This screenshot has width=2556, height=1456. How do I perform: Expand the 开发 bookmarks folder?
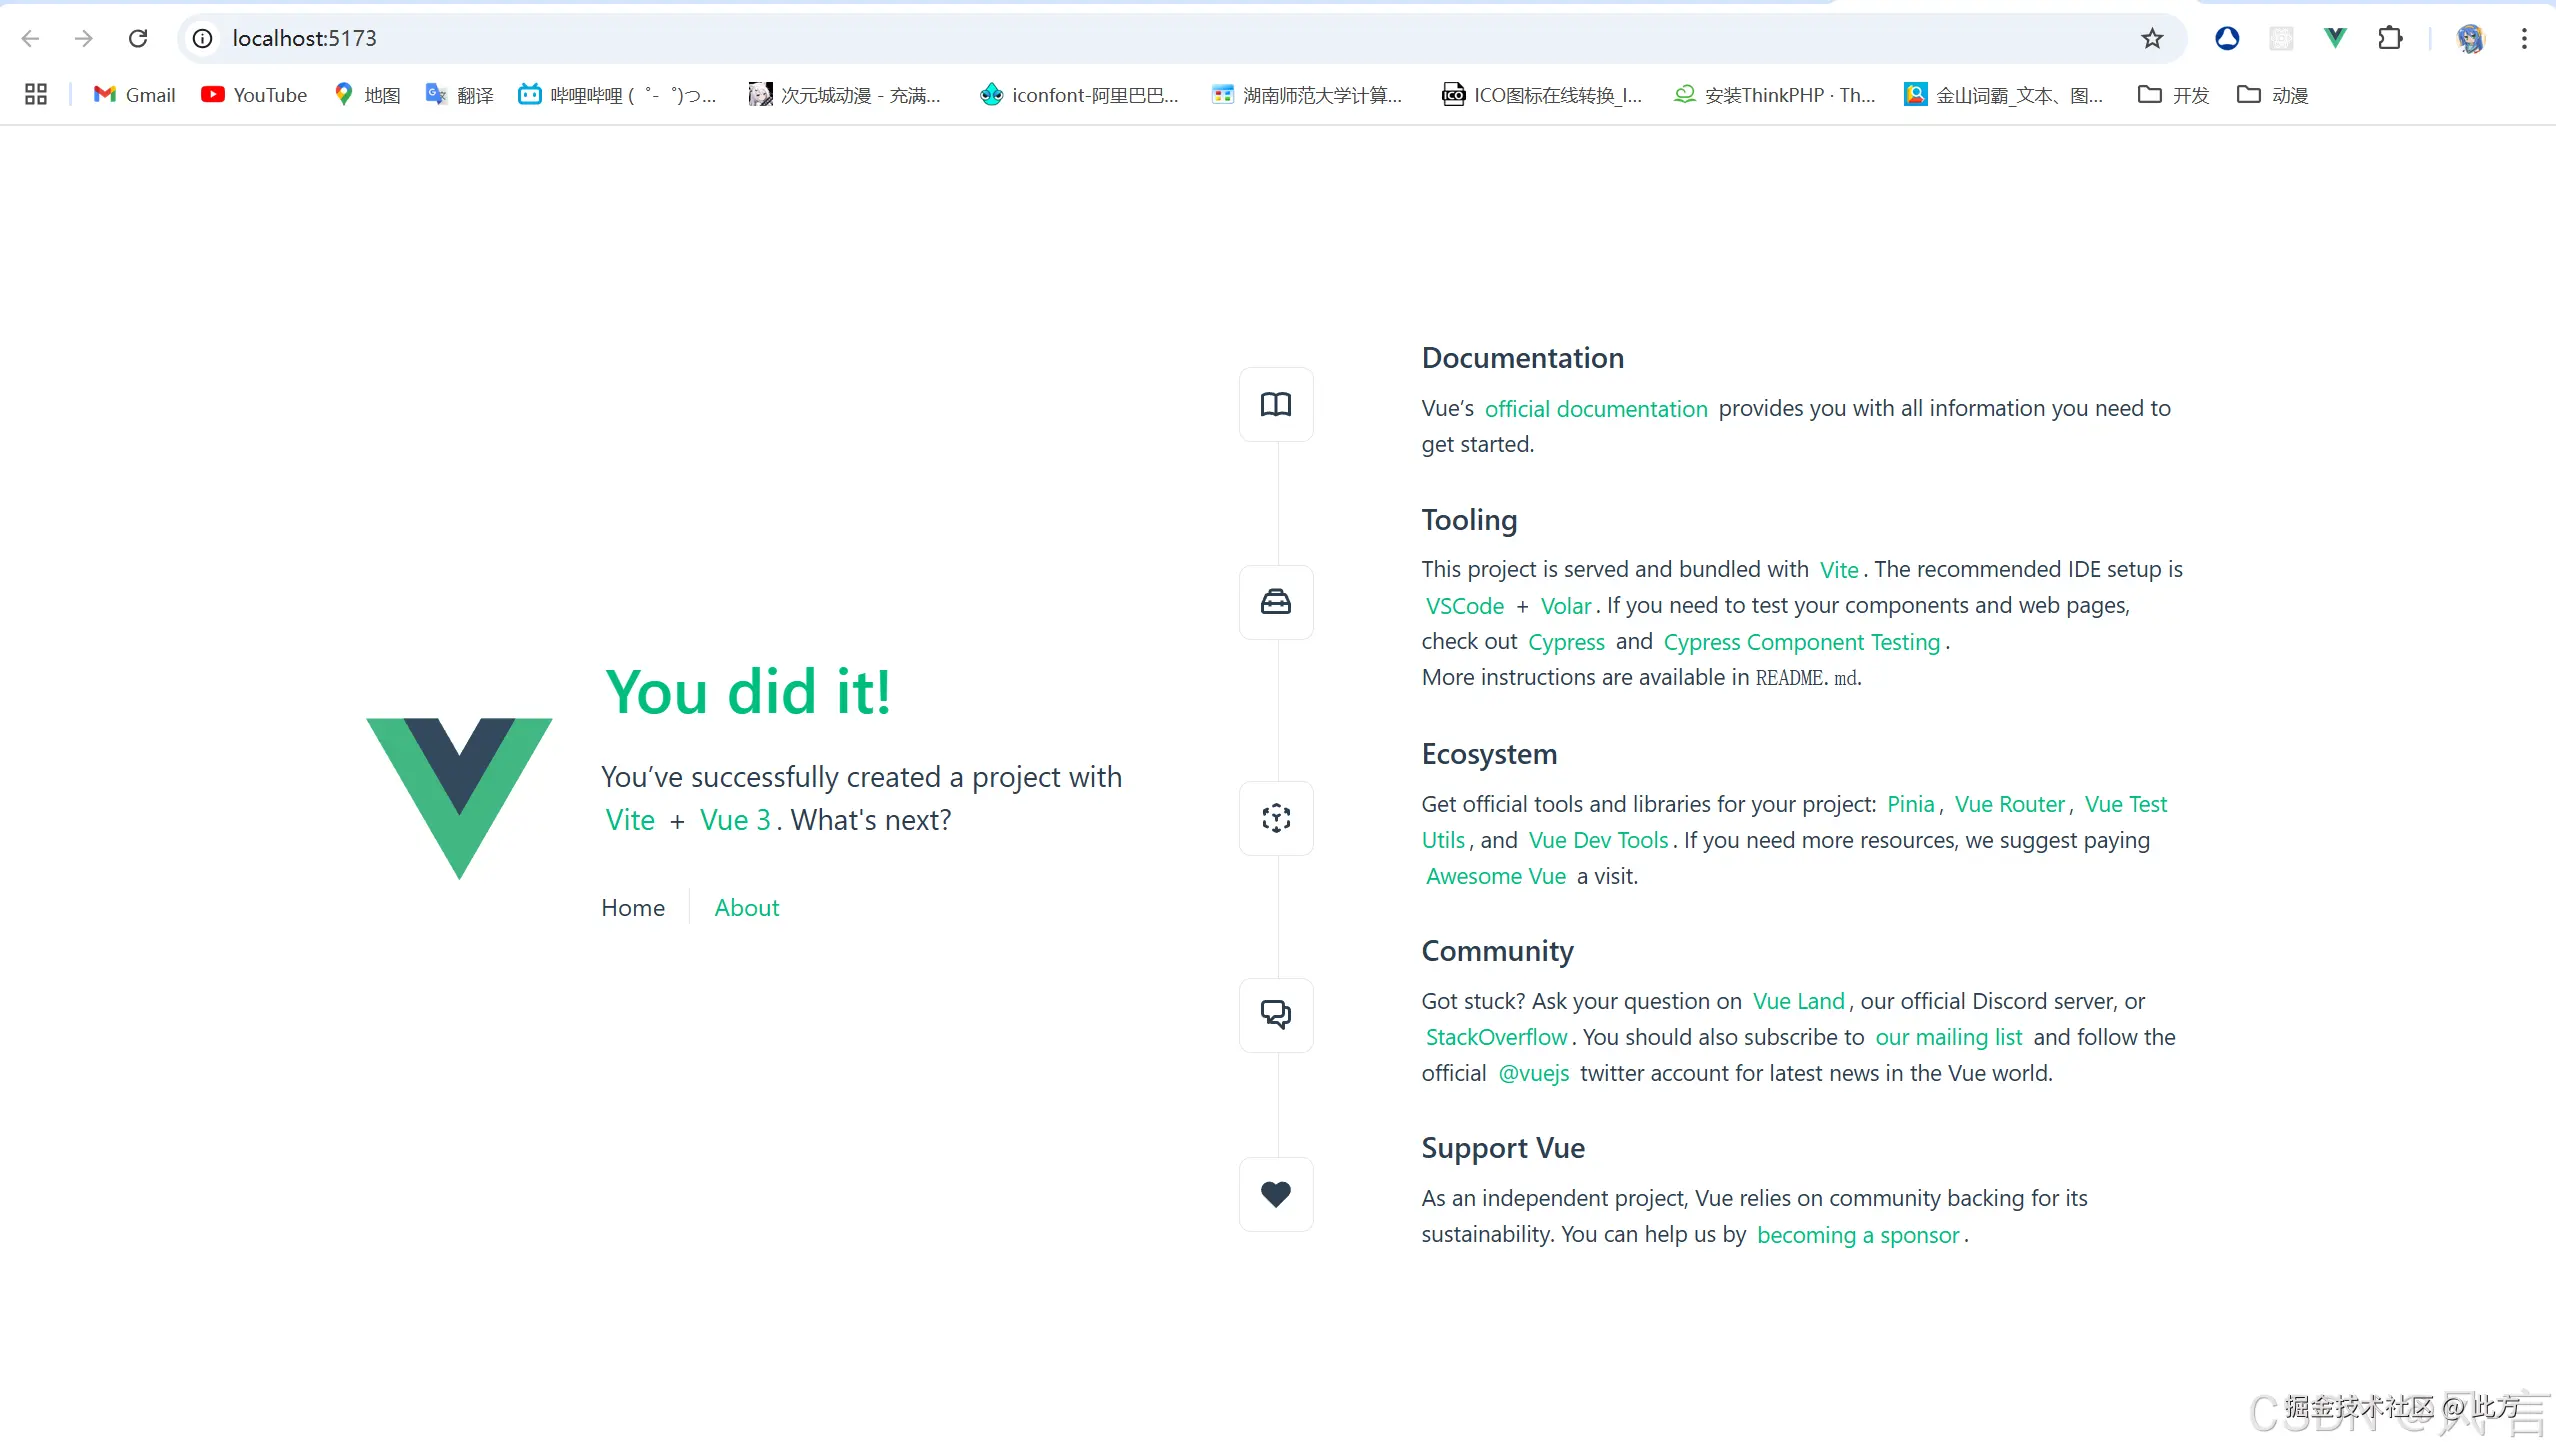click(2173, 95)
